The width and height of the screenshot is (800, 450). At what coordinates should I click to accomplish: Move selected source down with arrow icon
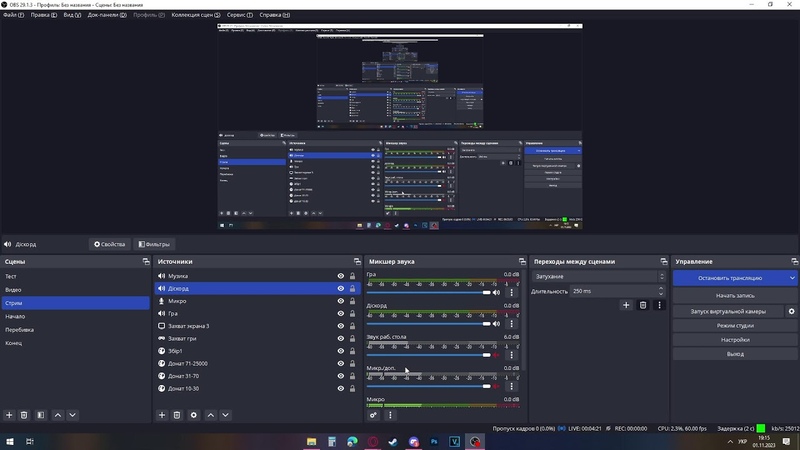(x=225, y=415)
